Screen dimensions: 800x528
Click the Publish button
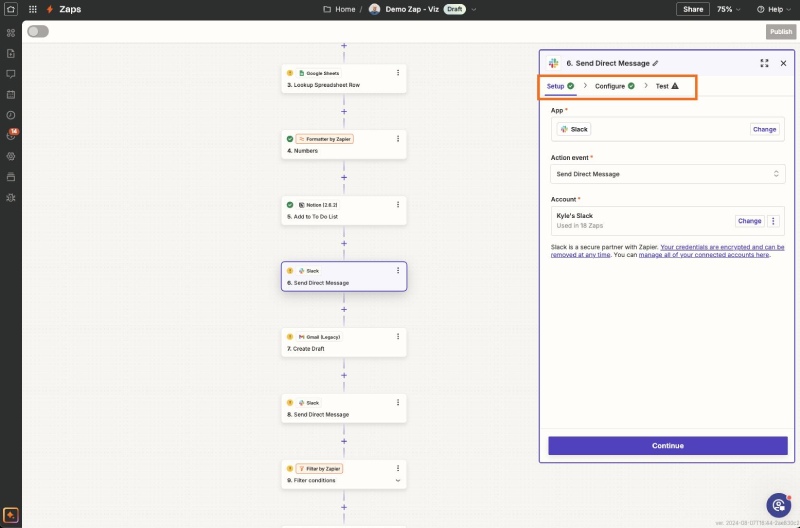coord(781,32)
